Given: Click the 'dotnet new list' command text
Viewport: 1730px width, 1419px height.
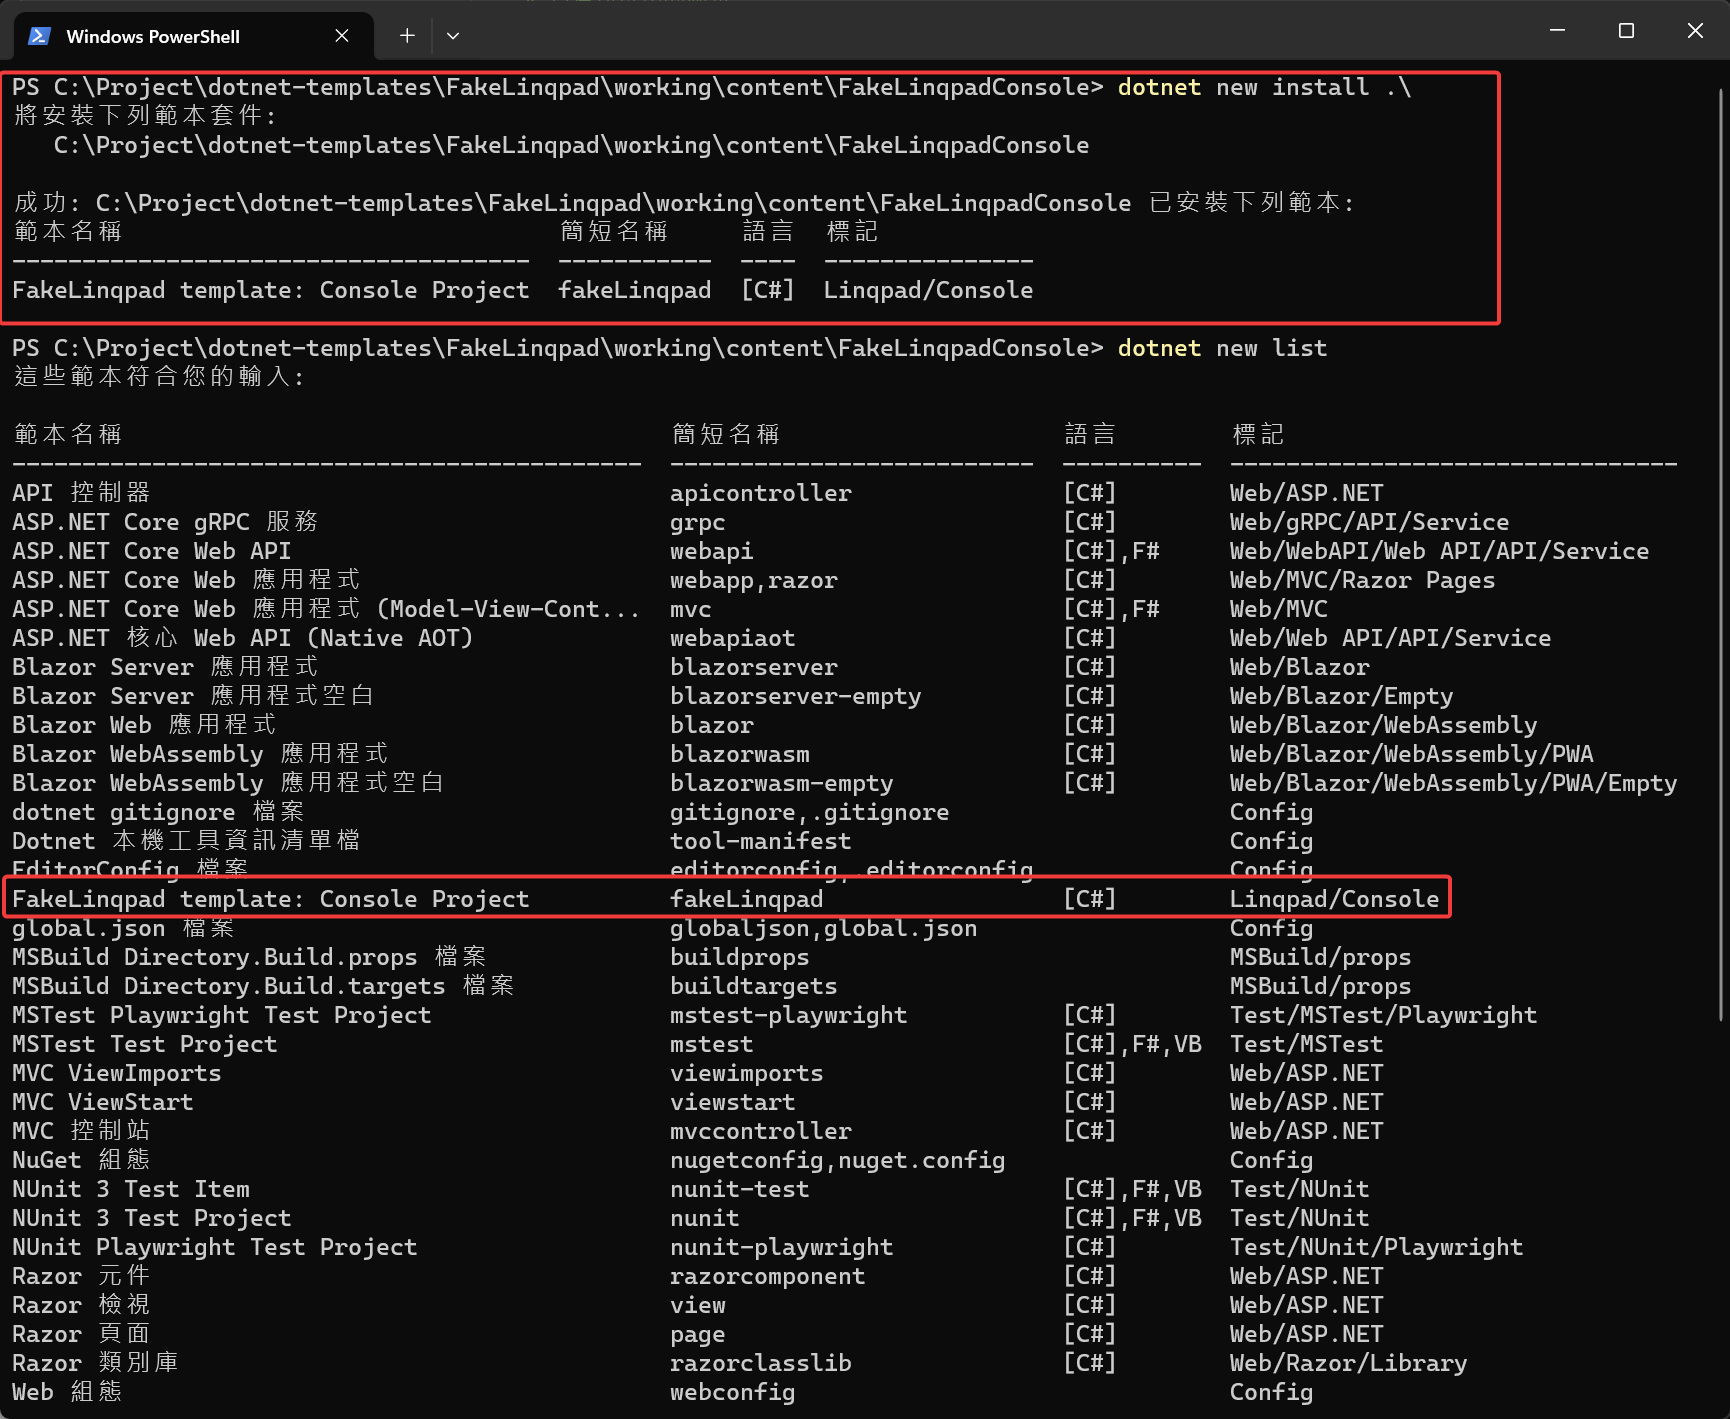Looking at the screenshot, I should tap(1222, 348).
